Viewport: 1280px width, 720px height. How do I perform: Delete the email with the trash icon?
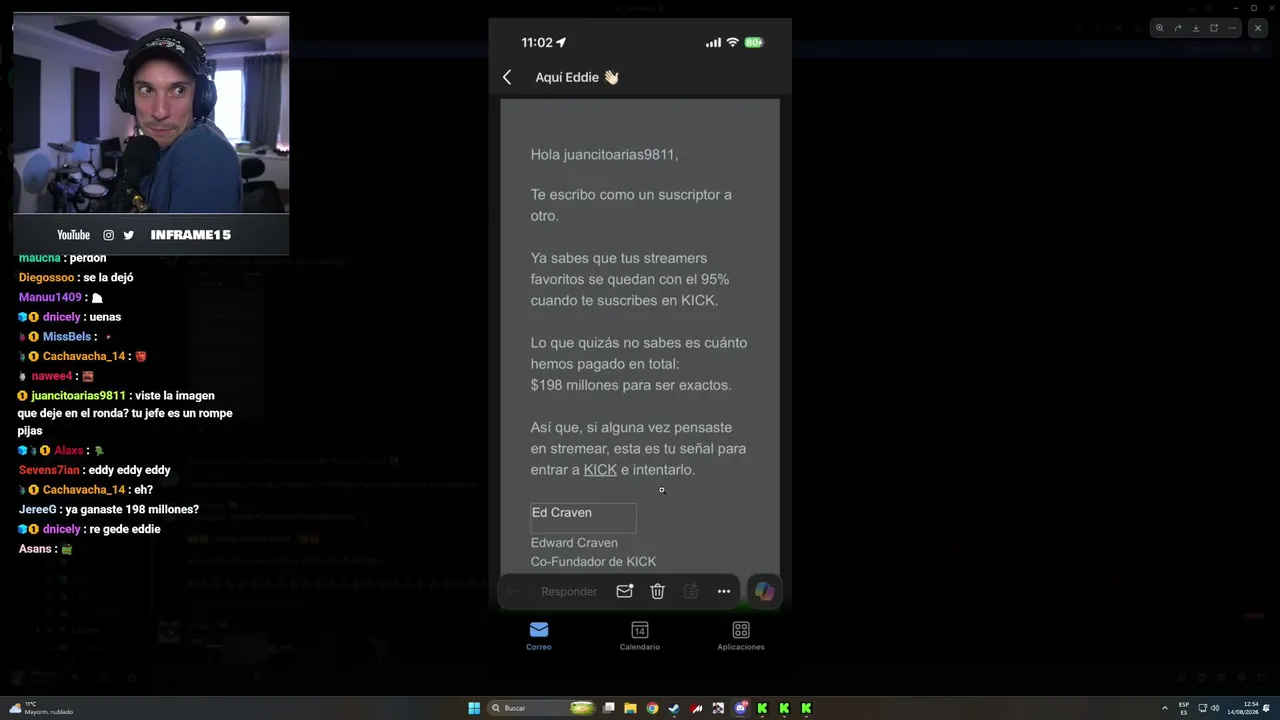tap(657, 591)
